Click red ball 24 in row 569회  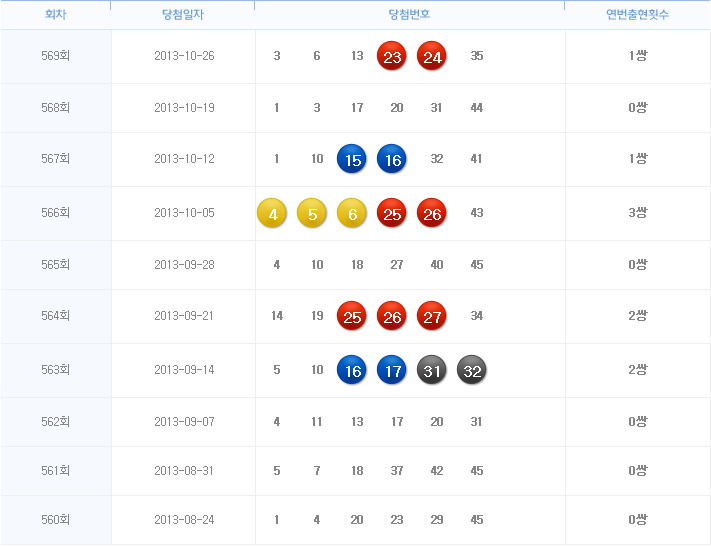click(x=432, y=56)
